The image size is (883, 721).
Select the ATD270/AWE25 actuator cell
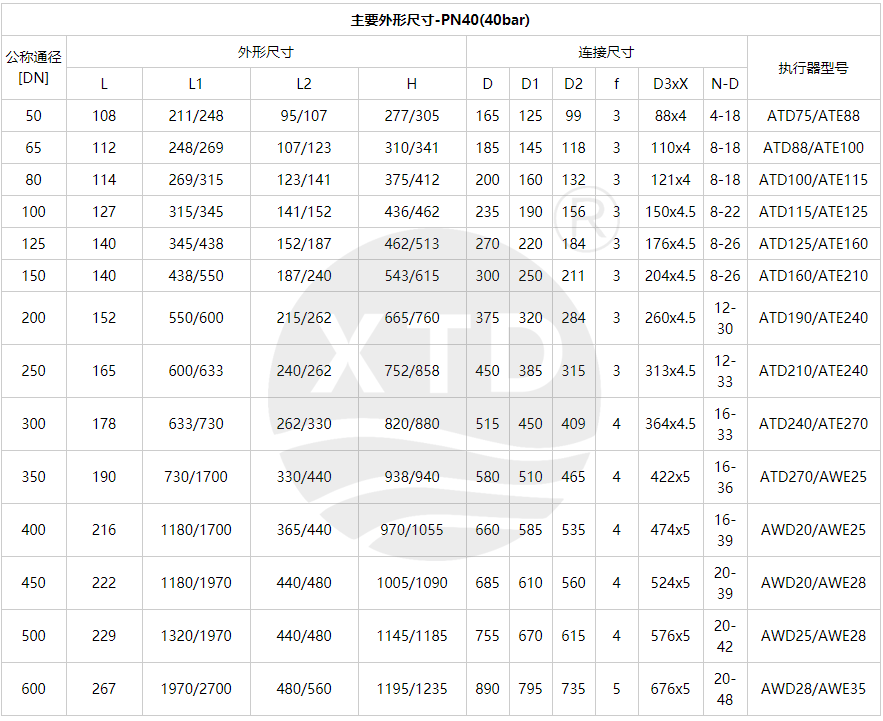[x=813, y=477]
